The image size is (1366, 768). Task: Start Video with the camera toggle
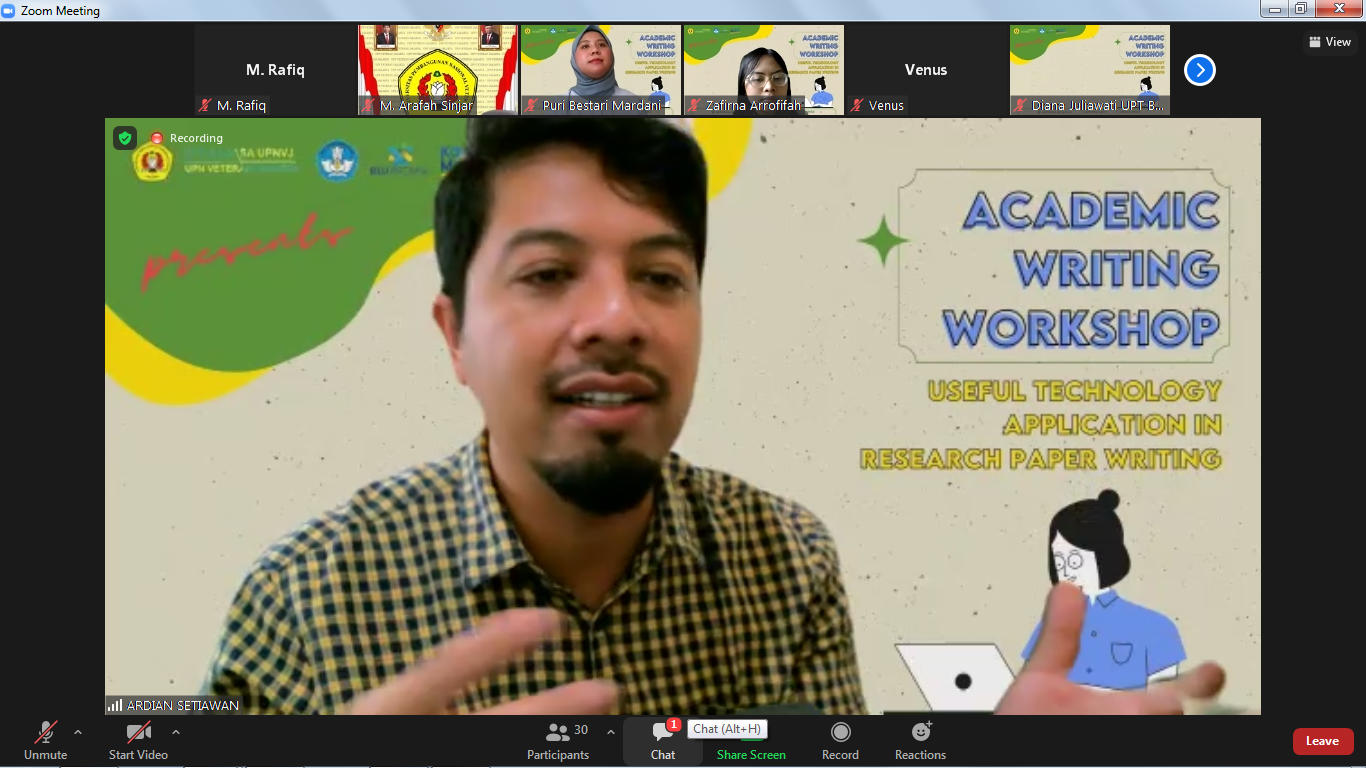pos(138,740)
